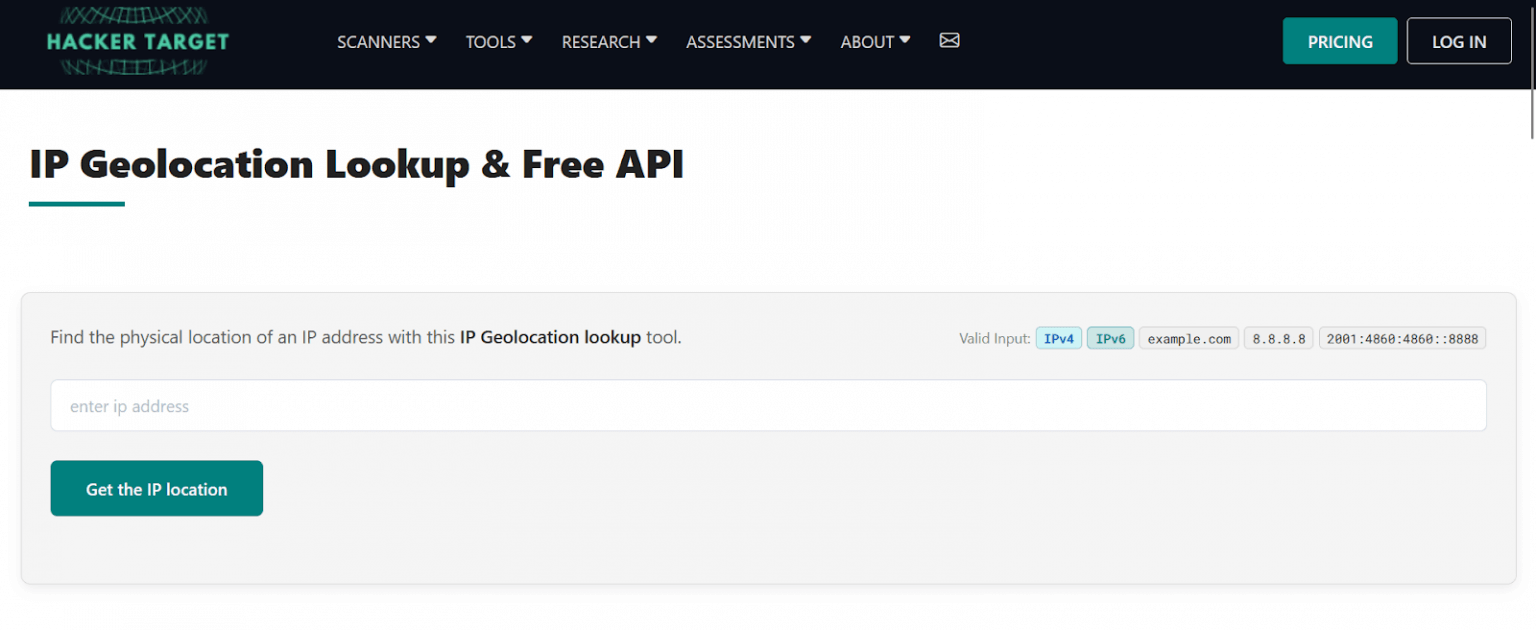1536x630 pixels.
Task: Open the envelope contact icon
Action: 949,40
